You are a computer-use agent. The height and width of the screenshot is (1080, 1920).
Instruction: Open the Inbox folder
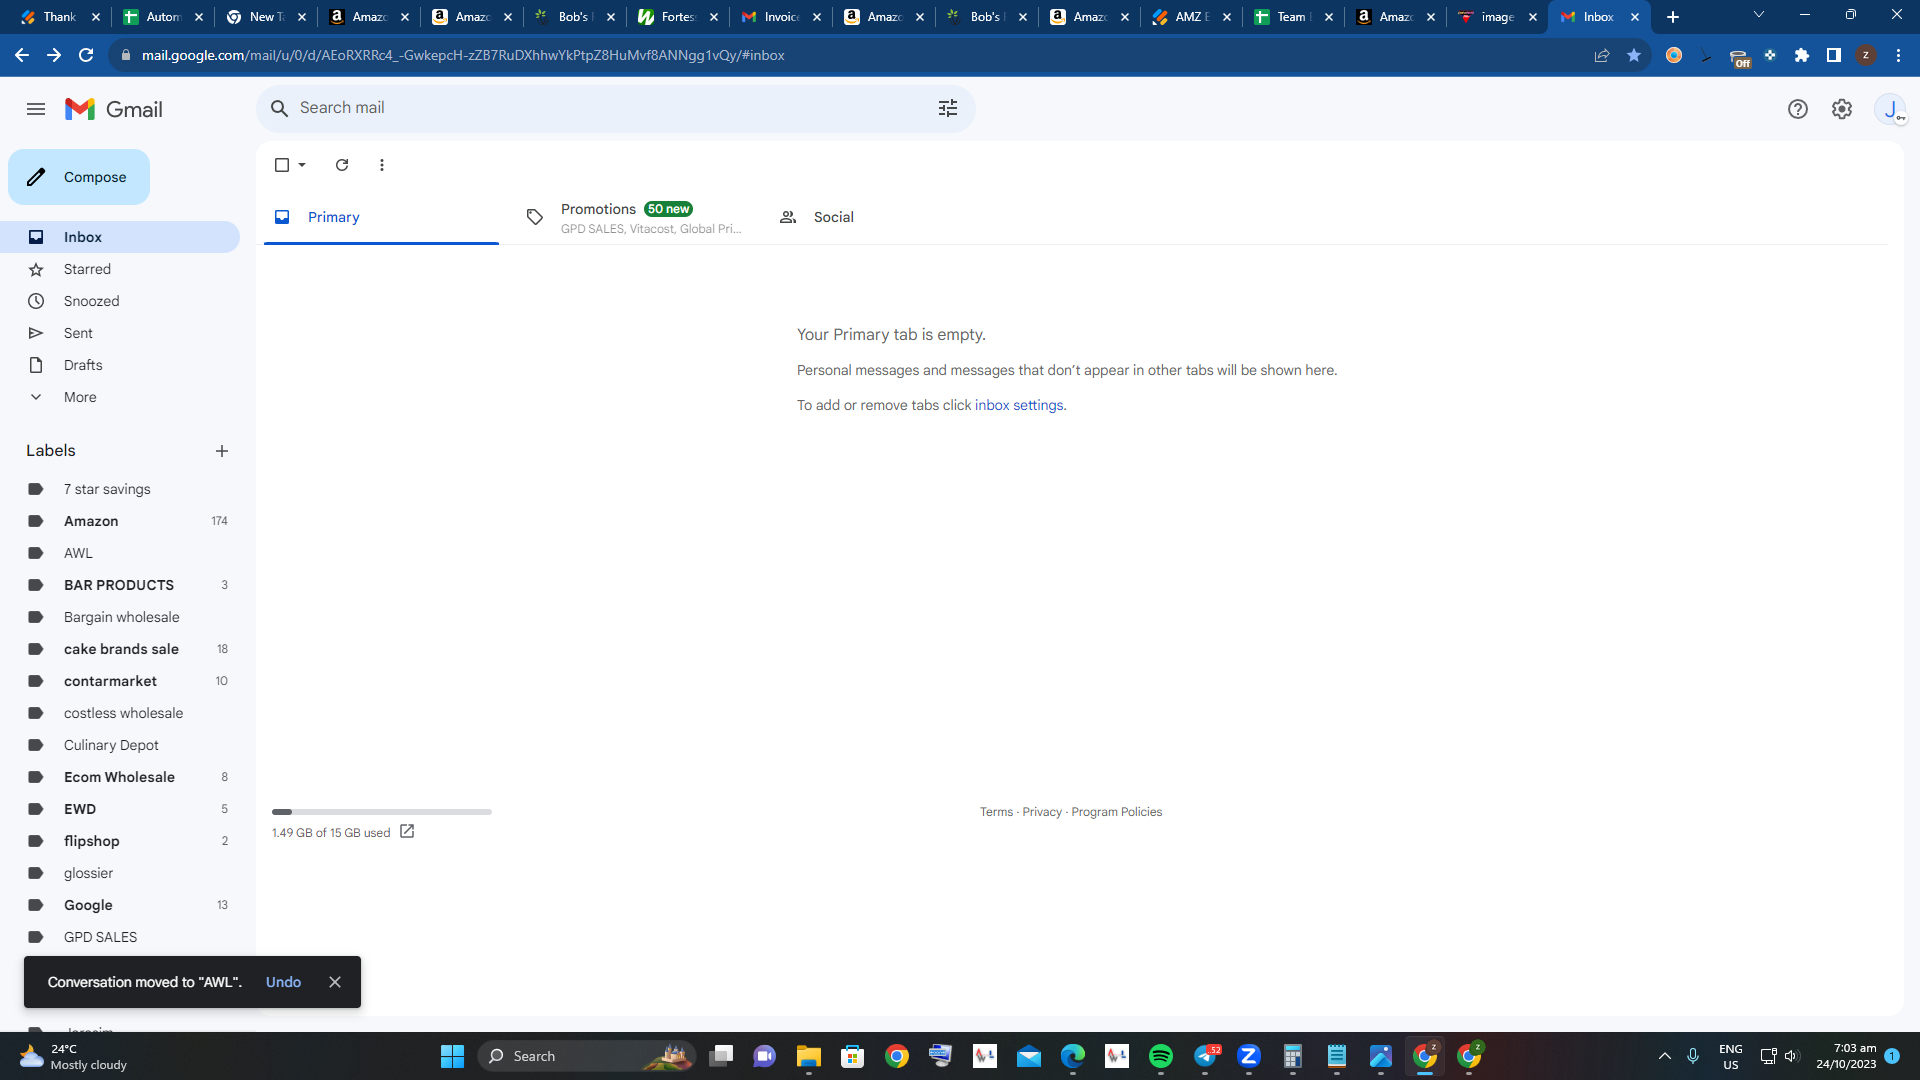(x=120, y=237)
